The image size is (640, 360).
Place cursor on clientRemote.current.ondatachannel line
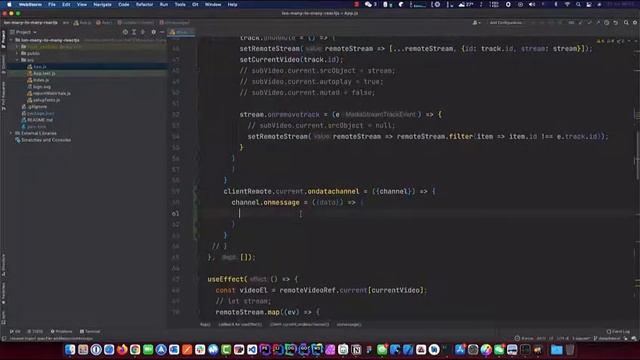329,191
